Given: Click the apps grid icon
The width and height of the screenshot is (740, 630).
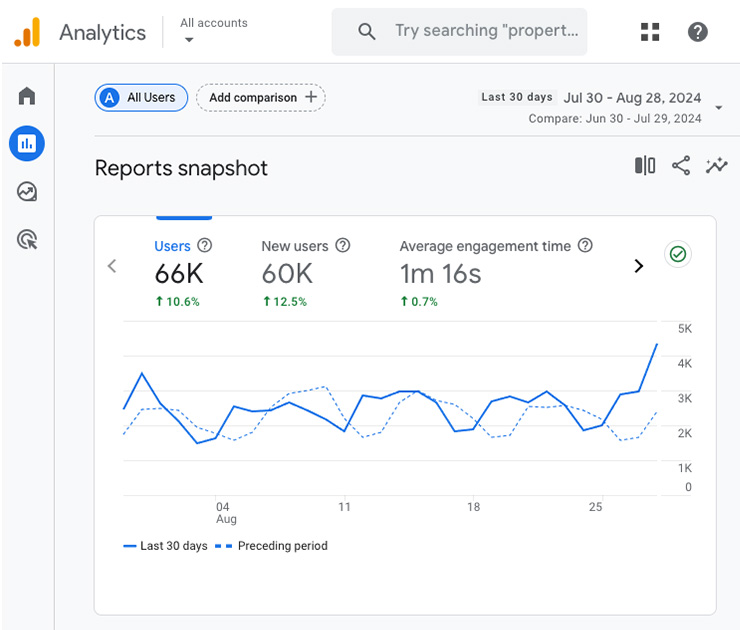Looking at the screenshot, I should pos(650,32).
